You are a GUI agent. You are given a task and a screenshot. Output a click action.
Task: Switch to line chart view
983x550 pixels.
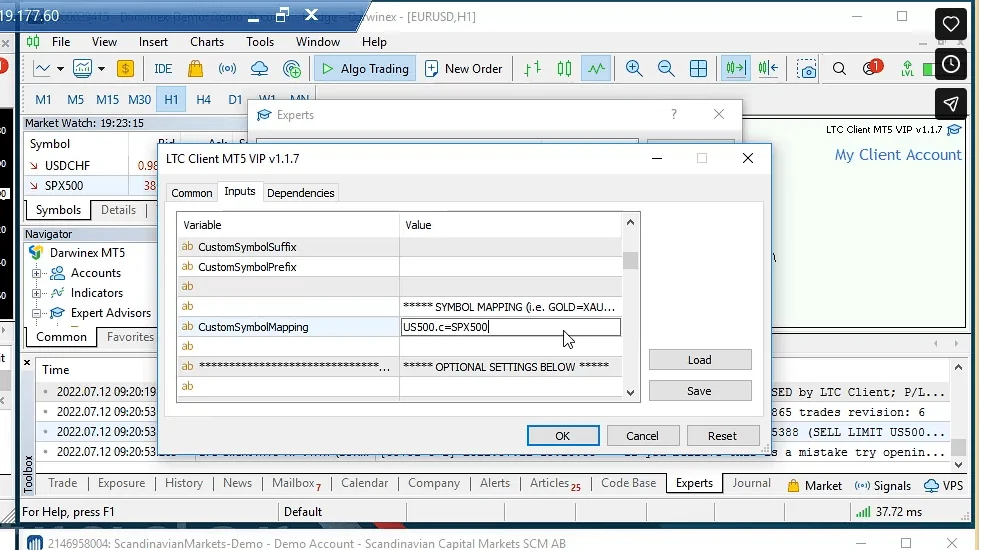596,68
